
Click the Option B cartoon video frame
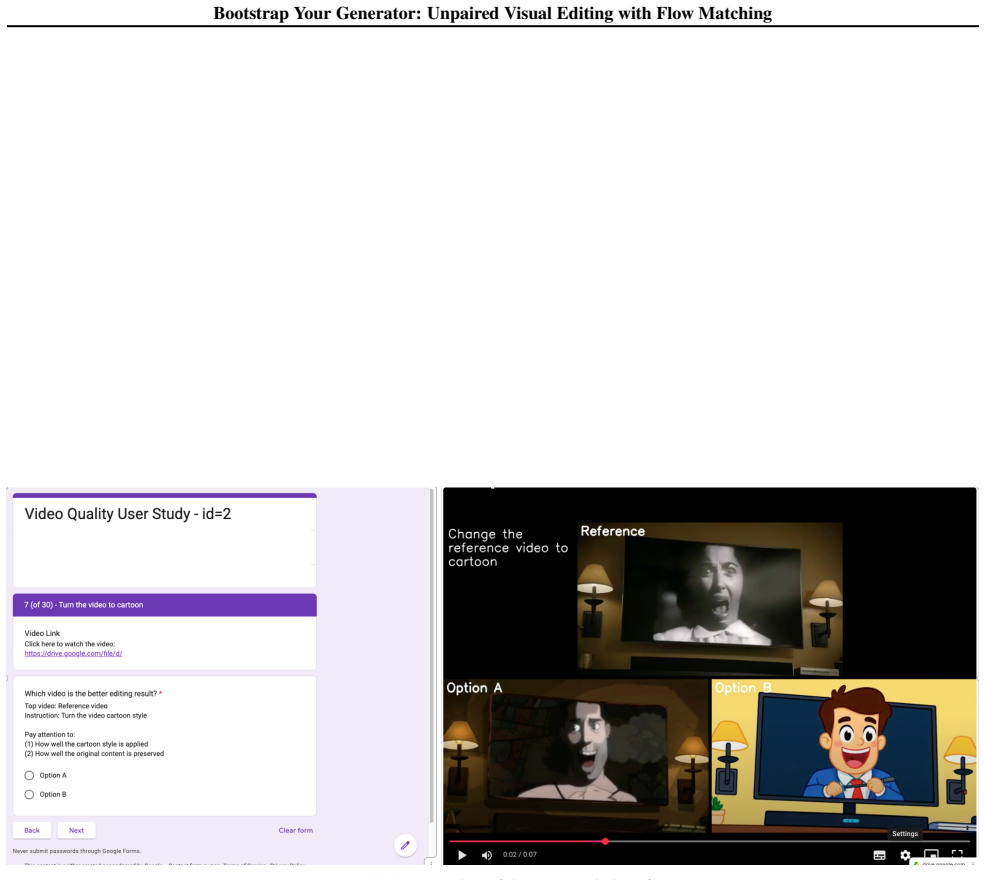[844, 756]
